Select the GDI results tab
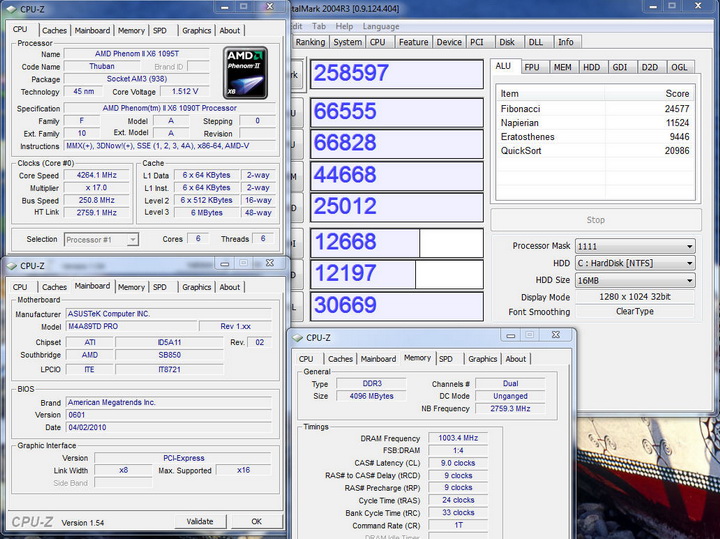 pyautogui.click(x=620, y=67)
